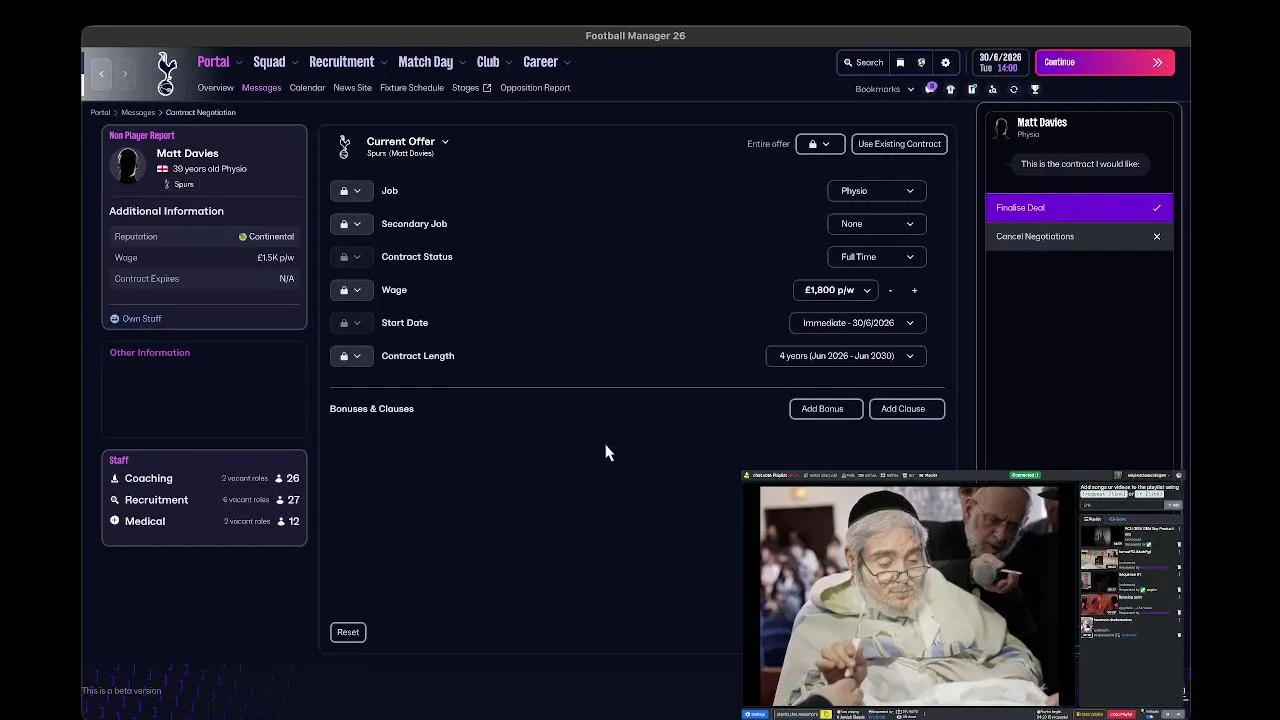The width and height of the screenshot is (1280, 720).
Task: Click the checkmark on Finalise Deal
Action: coord(1157,208)
